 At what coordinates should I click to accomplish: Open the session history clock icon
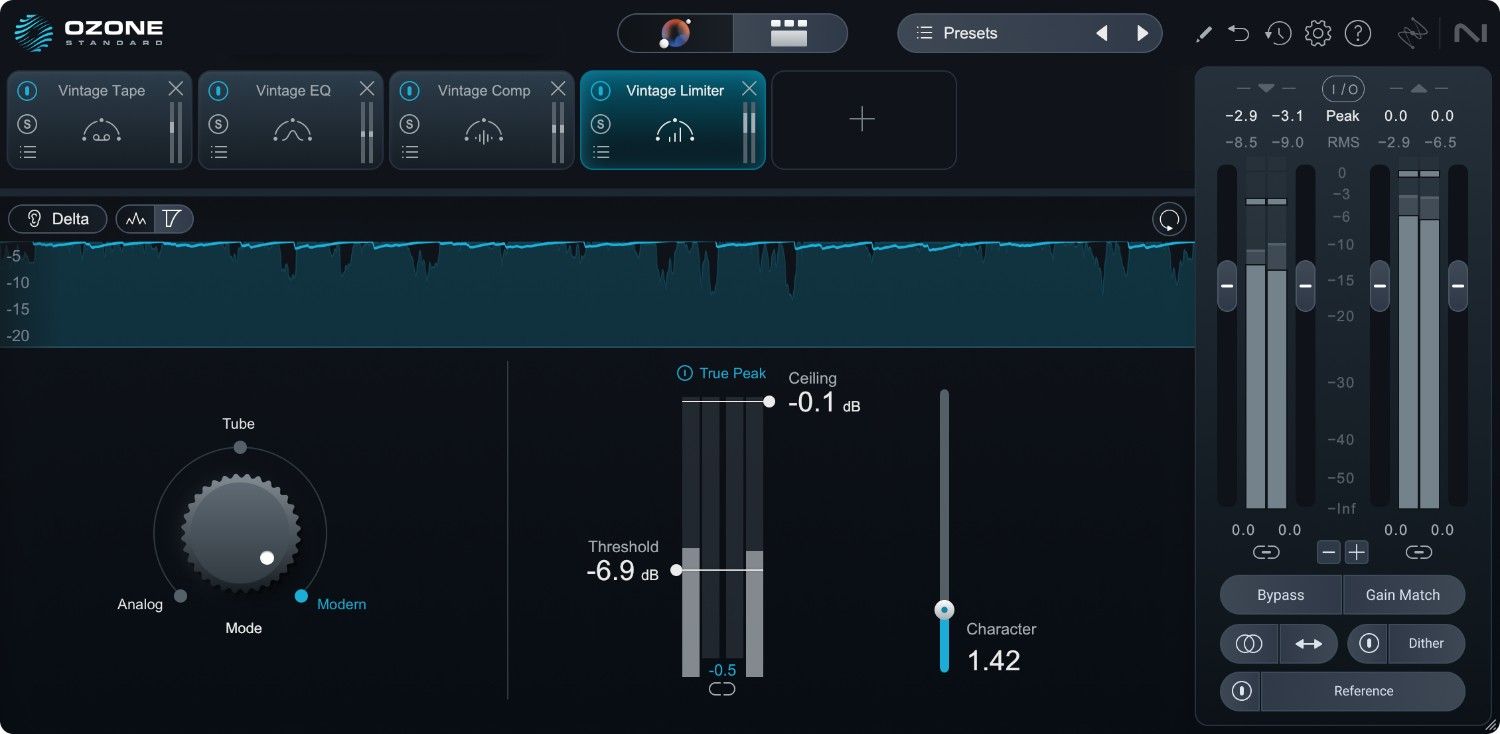[1278, 32]
